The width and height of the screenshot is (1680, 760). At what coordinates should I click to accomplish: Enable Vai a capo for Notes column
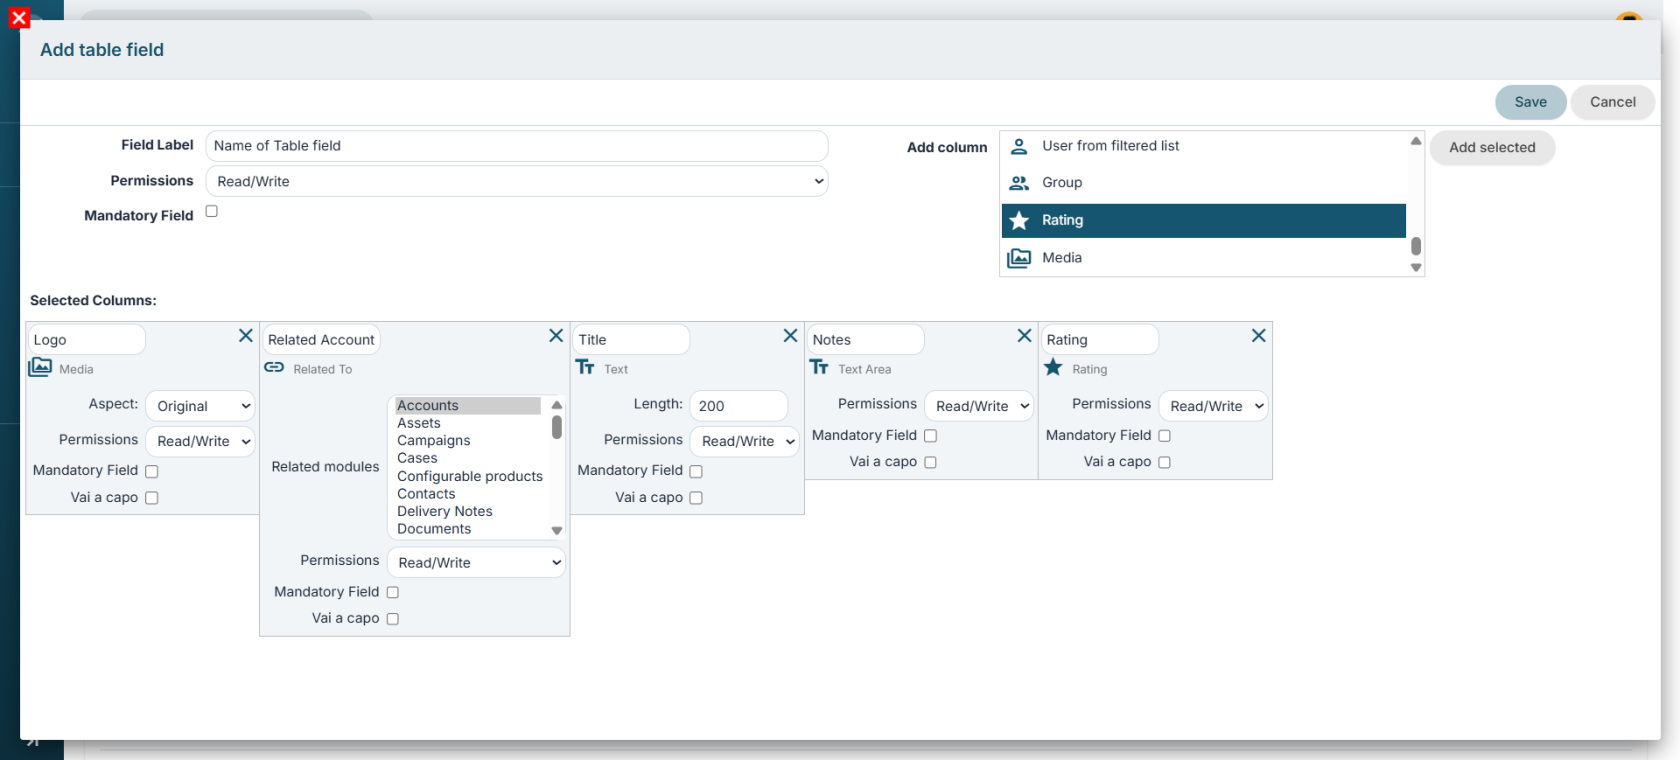pyautogui.click(x=930, y=462)
